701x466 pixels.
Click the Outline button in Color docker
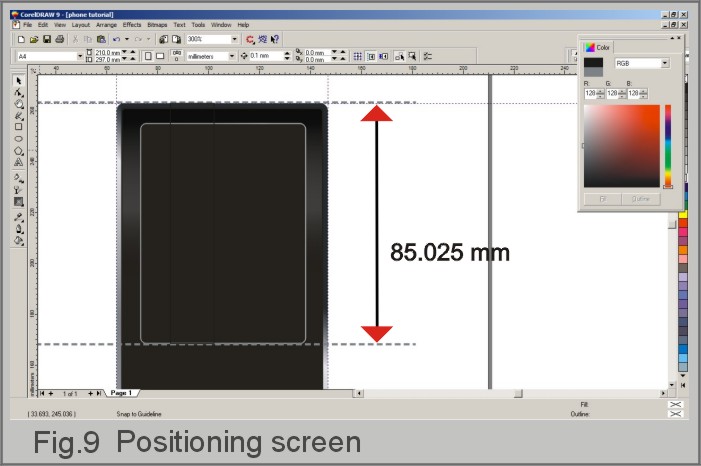(641, 199)
